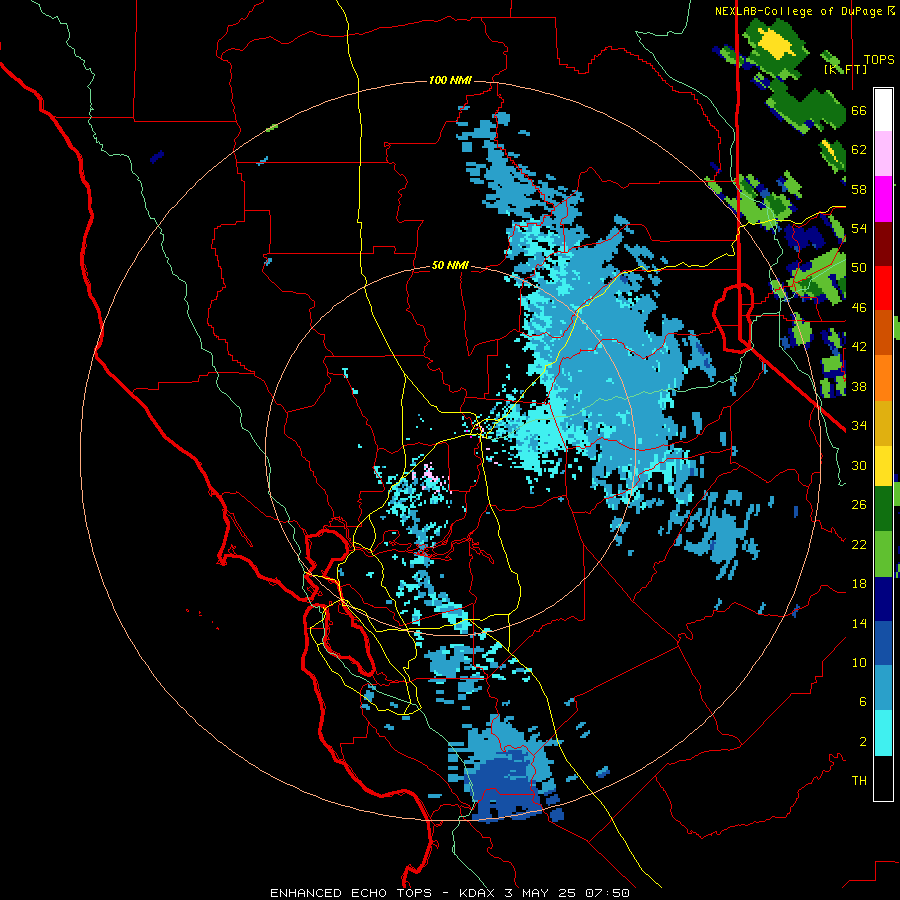
Task: Click the TOPS legend title
Action: pyautogui.click(x=878, y=59)
